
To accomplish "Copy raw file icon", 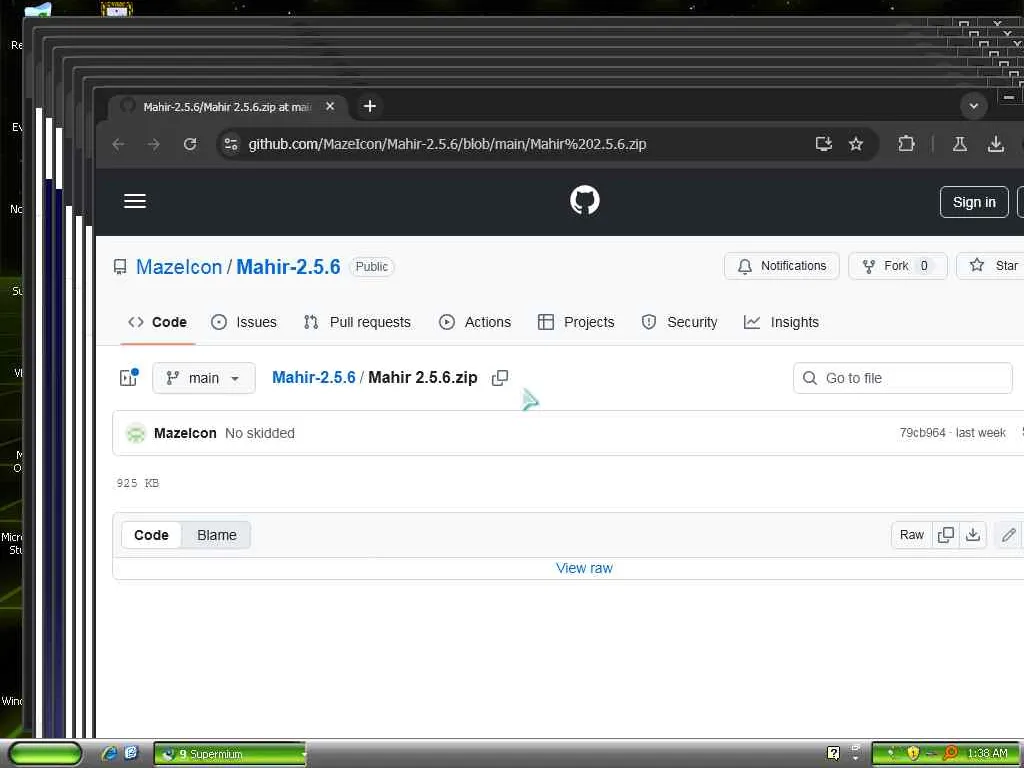I will 946,535.
